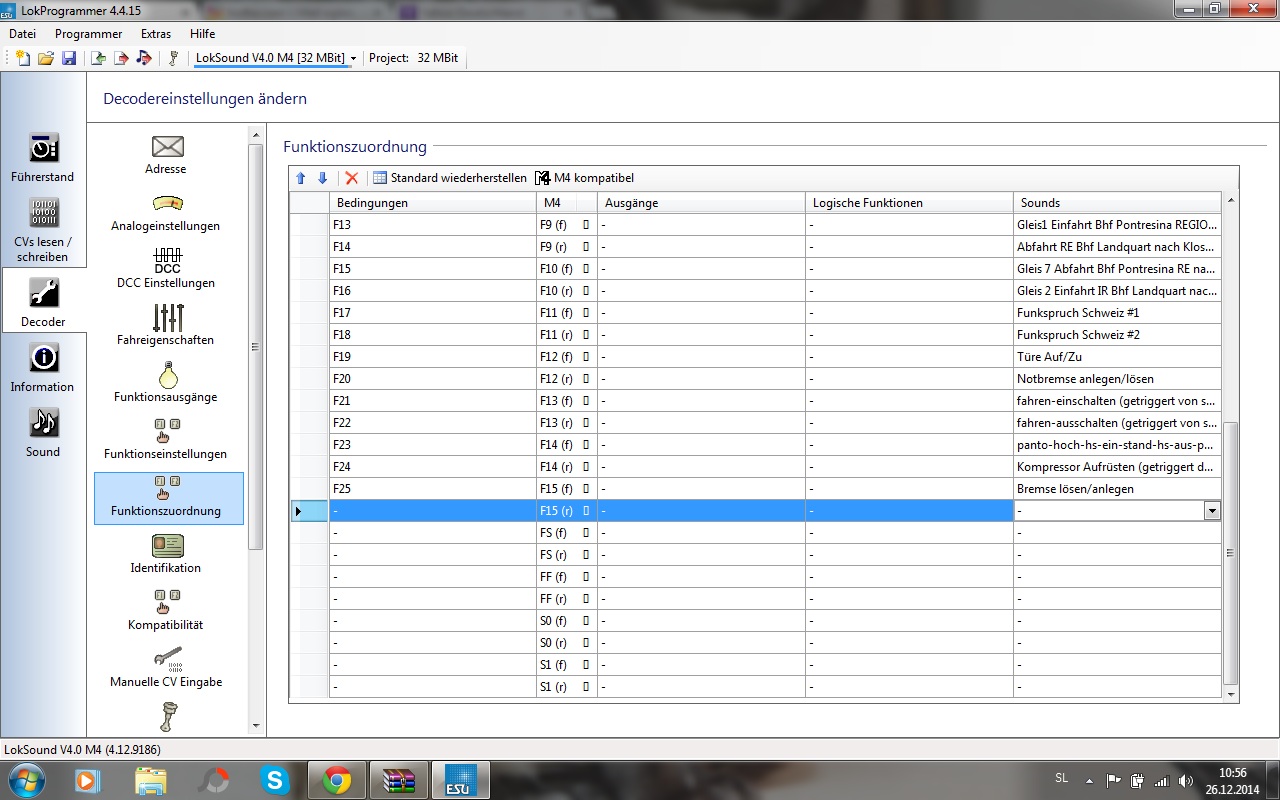Open Analogeinstellungen page
The height and width of the screenshot is (800, 1280).
click(x=166, y=212)
